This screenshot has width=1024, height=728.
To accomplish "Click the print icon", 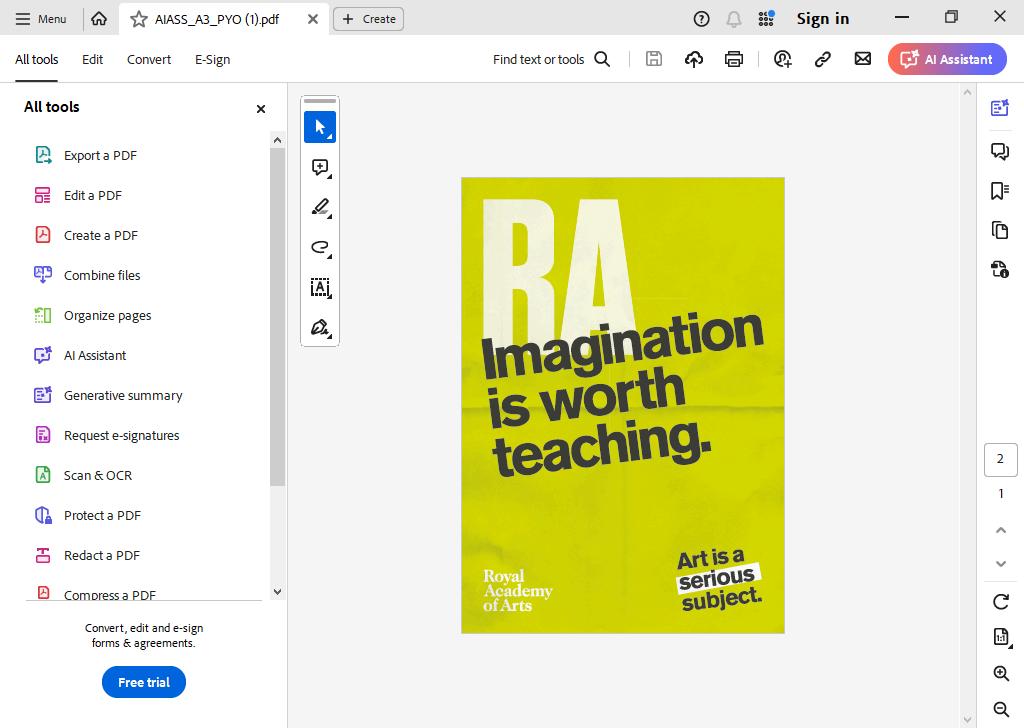I will 734,59.
